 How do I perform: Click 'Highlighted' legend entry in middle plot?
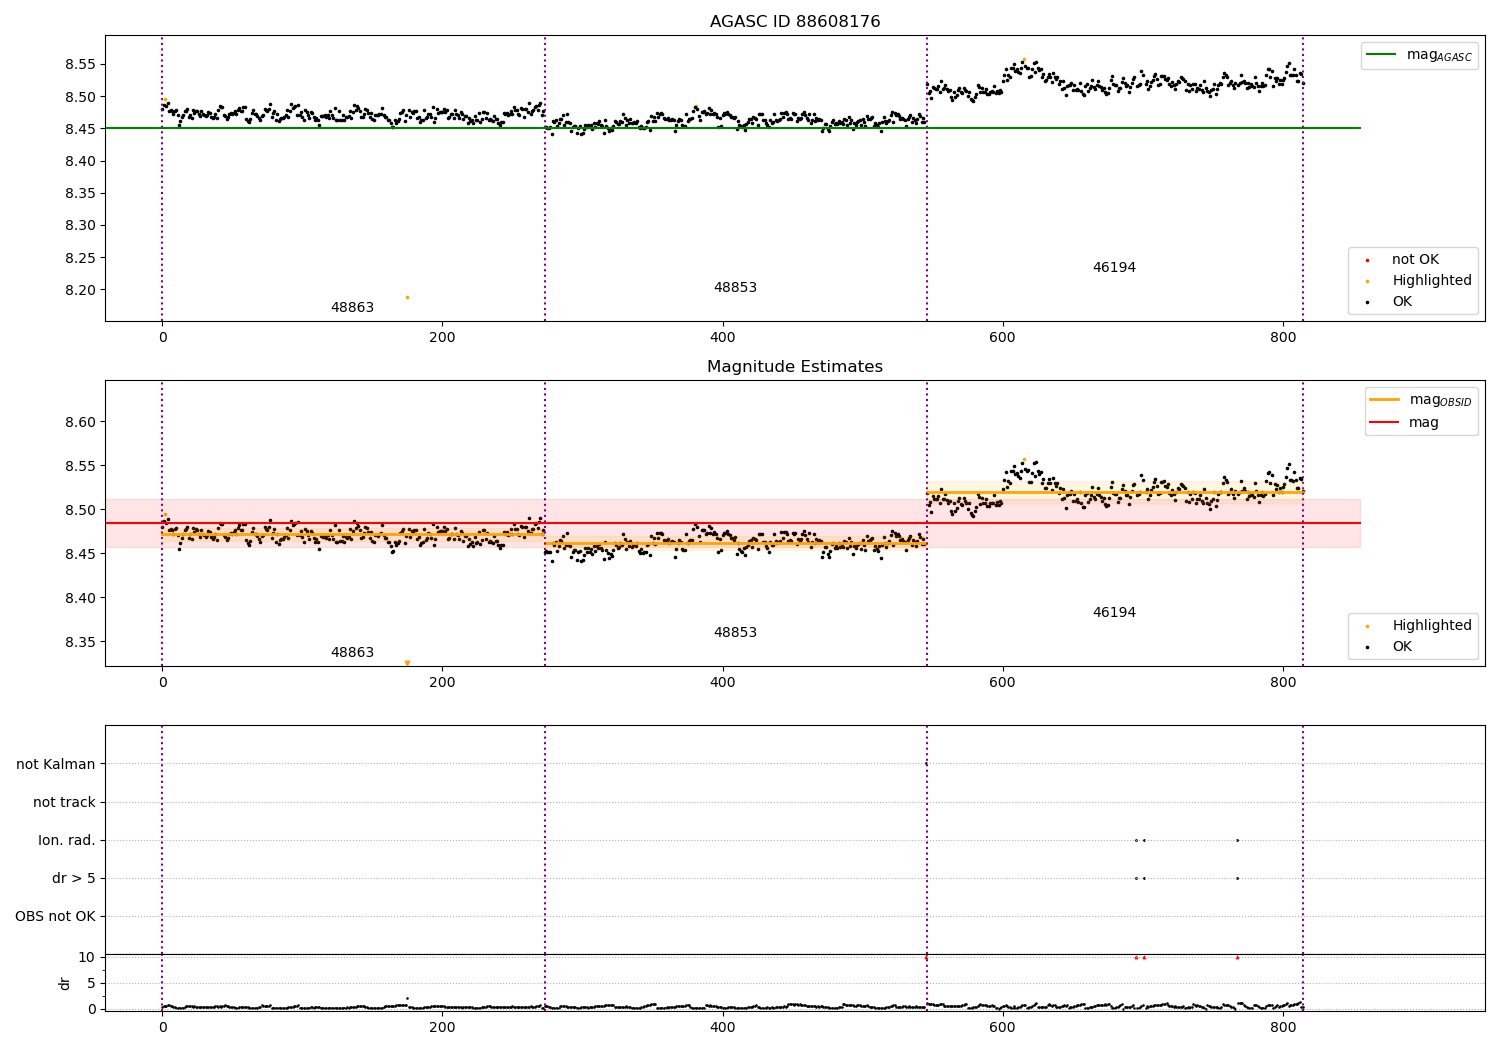pyautogui.click(x=1418, y=626)
